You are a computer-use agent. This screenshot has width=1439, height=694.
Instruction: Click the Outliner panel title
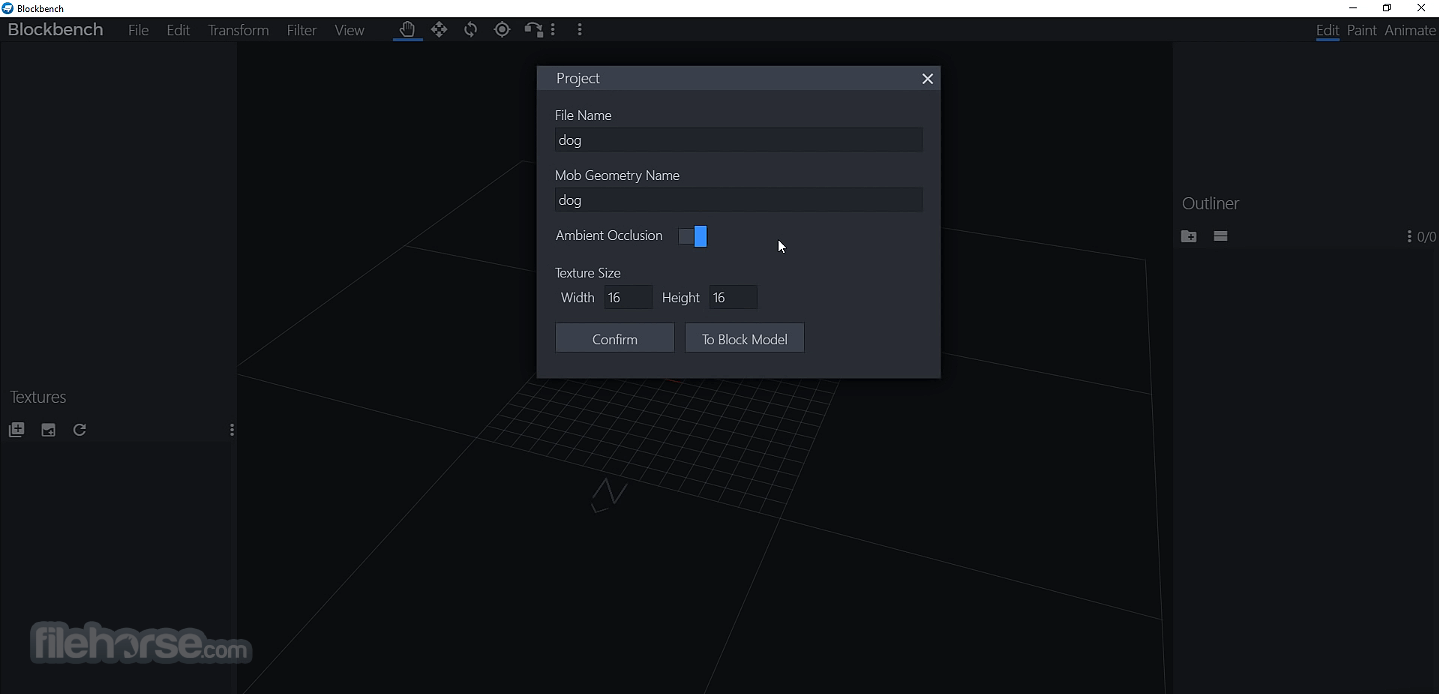(x=1210, y=203)
